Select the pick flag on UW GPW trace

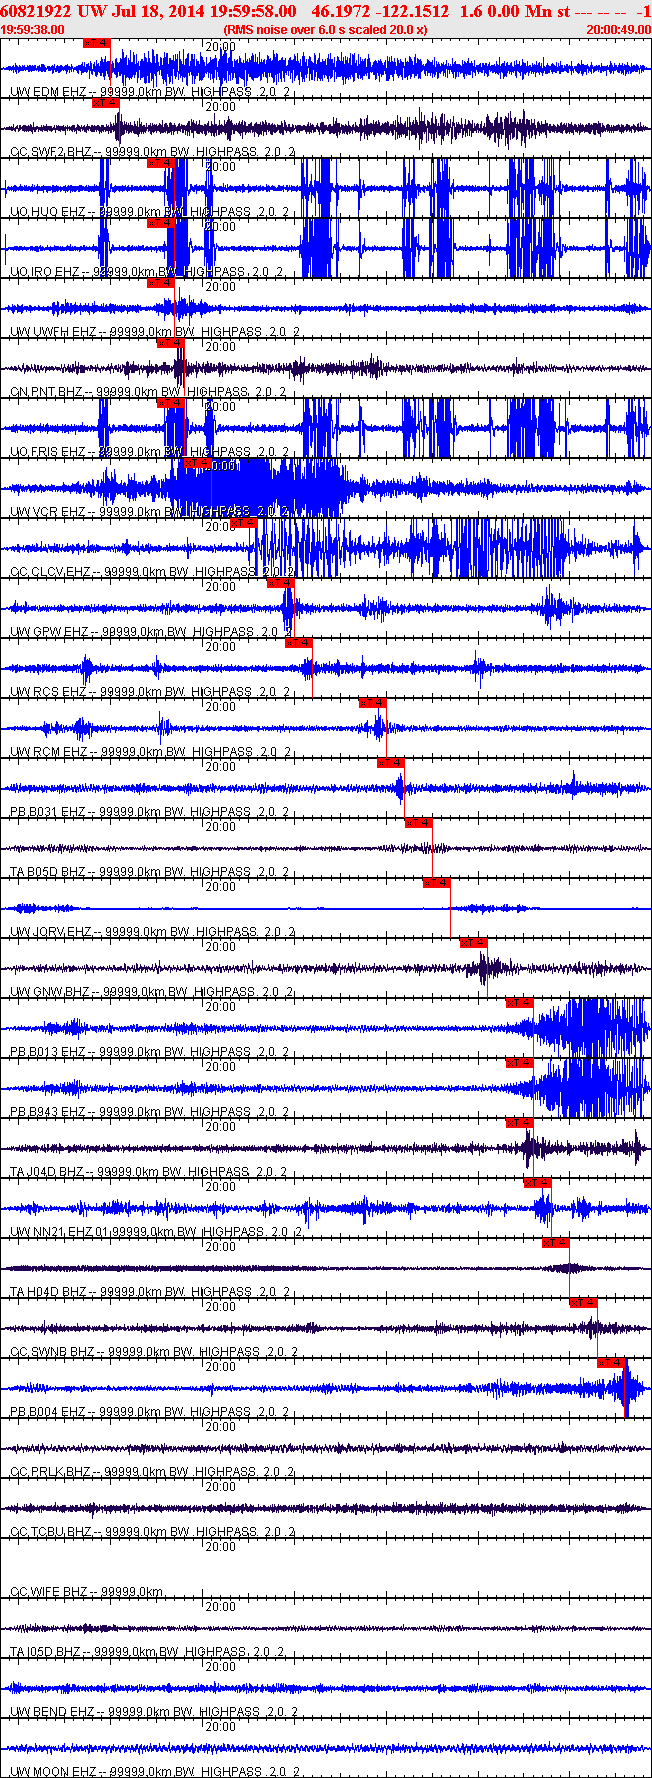[280, 583]
